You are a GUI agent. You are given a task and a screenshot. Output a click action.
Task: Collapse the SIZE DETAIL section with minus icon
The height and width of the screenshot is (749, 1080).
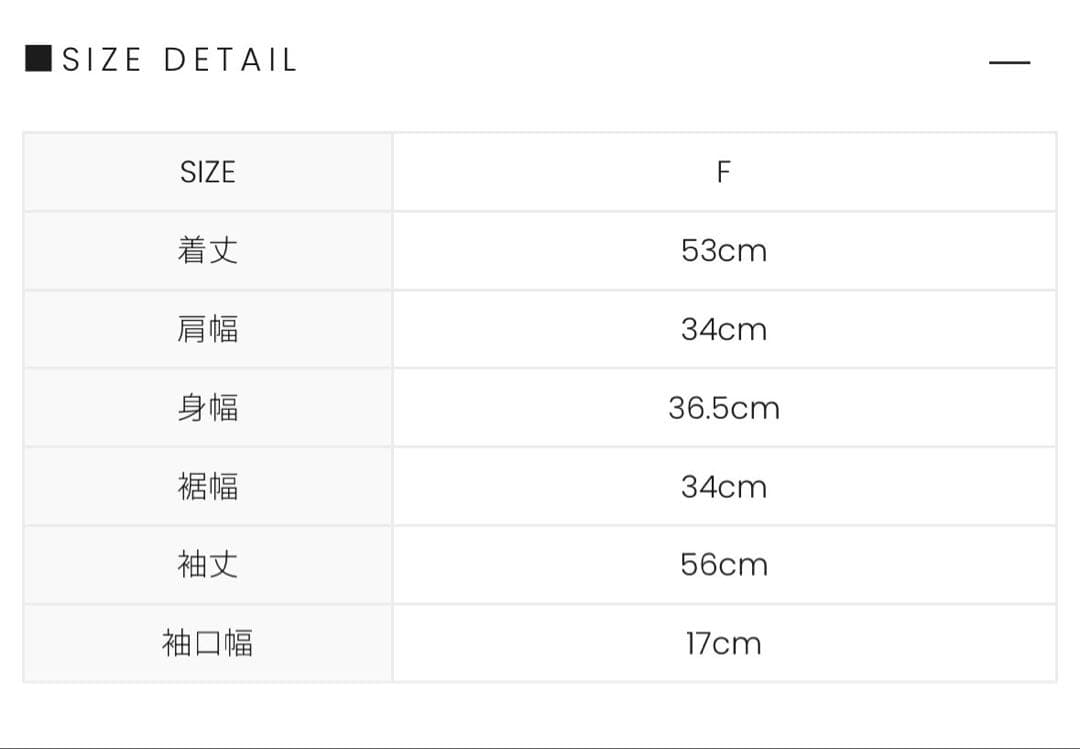click(x=1009, y=62)
